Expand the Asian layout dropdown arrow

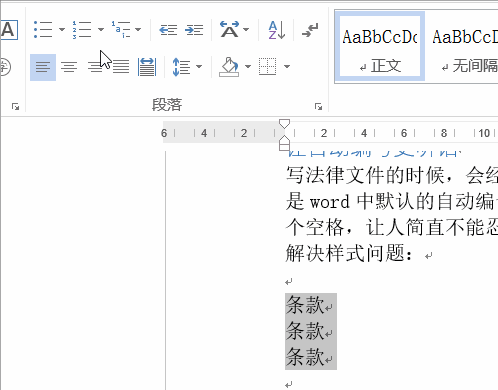246,30
